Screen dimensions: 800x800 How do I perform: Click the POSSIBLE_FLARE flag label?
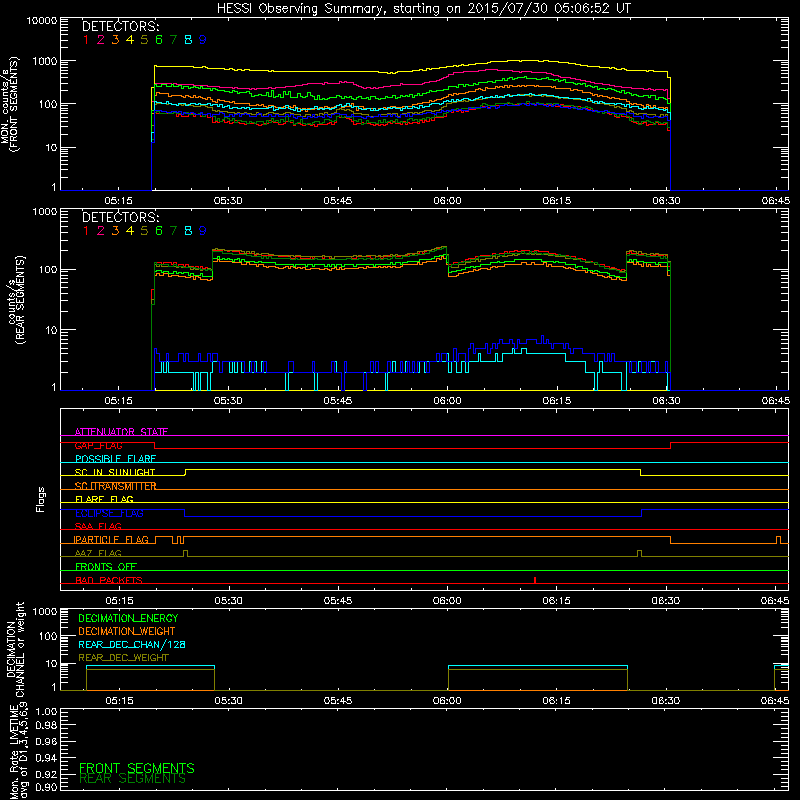[115, 459]
